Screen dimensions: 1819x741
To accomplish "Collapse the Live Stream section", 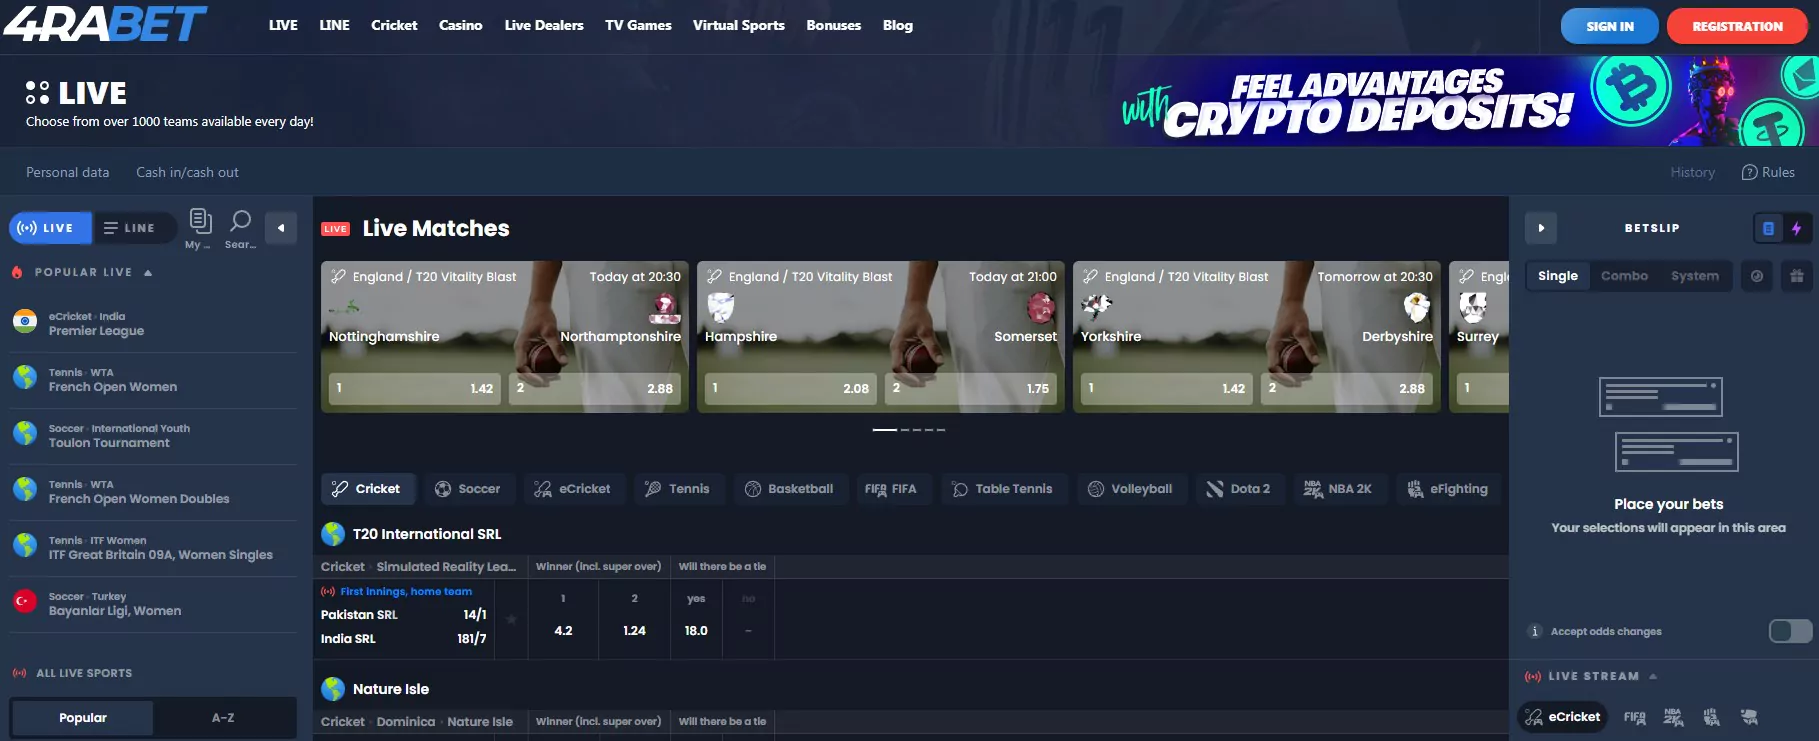I will click(x=1653, y=676).
